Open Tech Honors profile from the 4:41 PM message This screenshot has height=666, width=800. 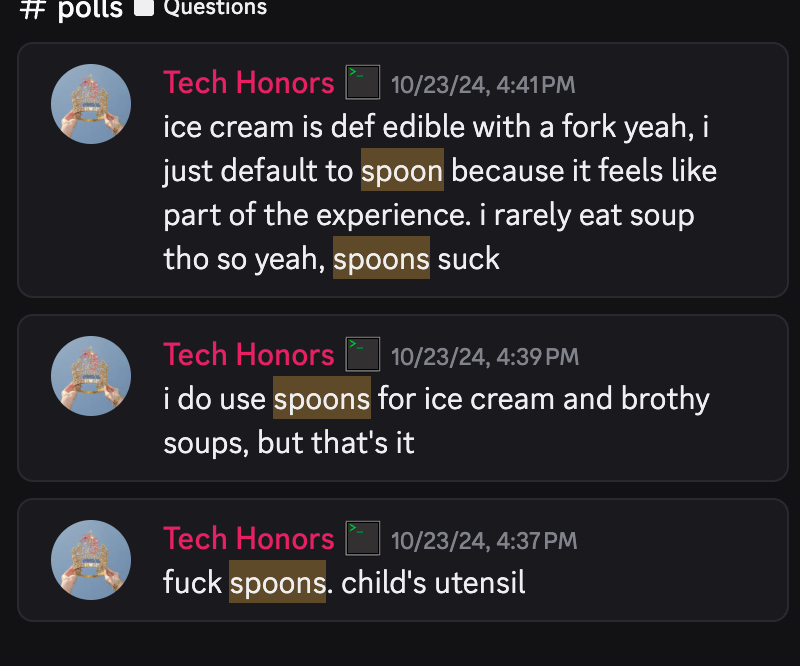click(248, 83)
